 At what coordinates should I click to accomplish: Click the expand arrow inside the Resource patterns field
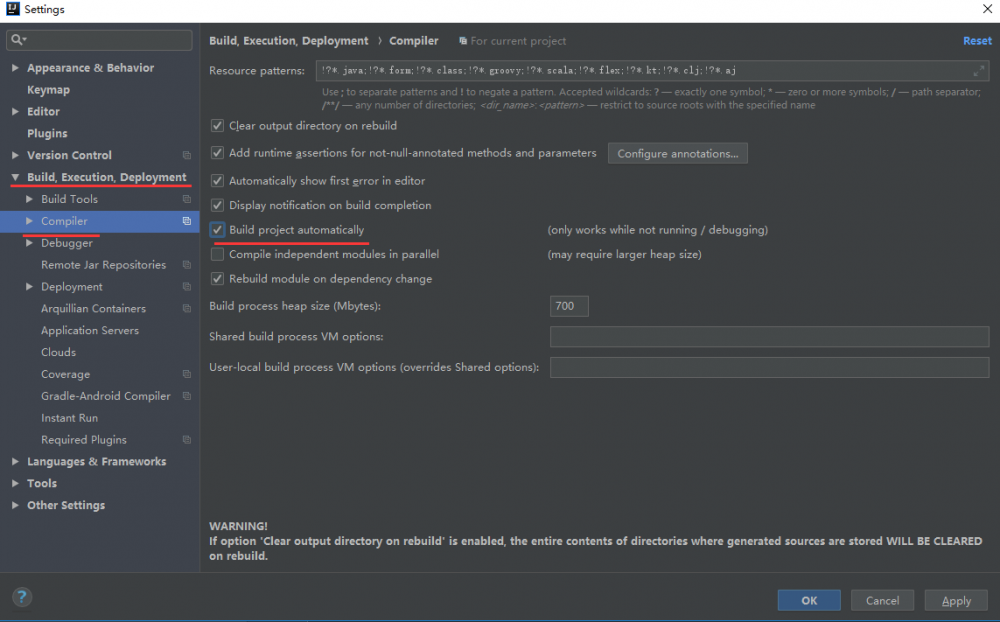pyautogui.click(x=977, y=71)
